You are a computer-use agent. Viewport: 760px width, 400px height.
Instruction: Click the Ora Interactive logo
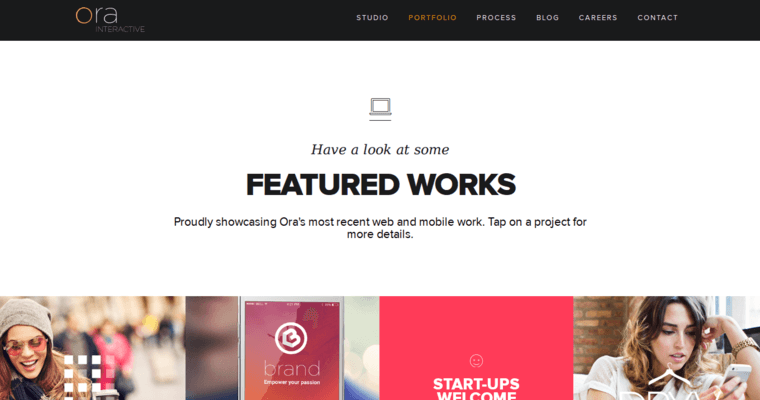click(x=109, y=18)
